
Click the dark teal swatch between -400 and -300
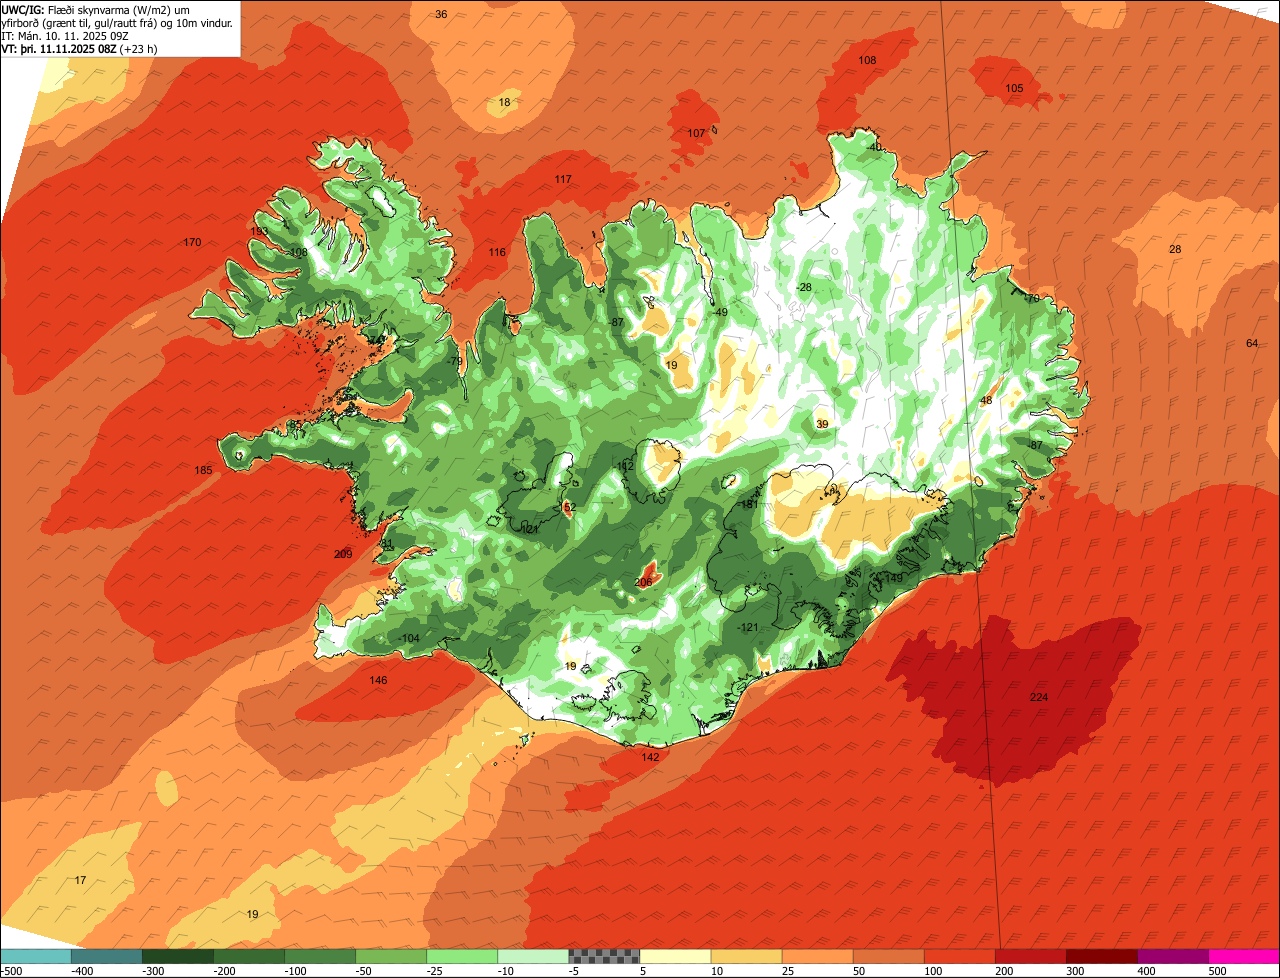(106, 956)
